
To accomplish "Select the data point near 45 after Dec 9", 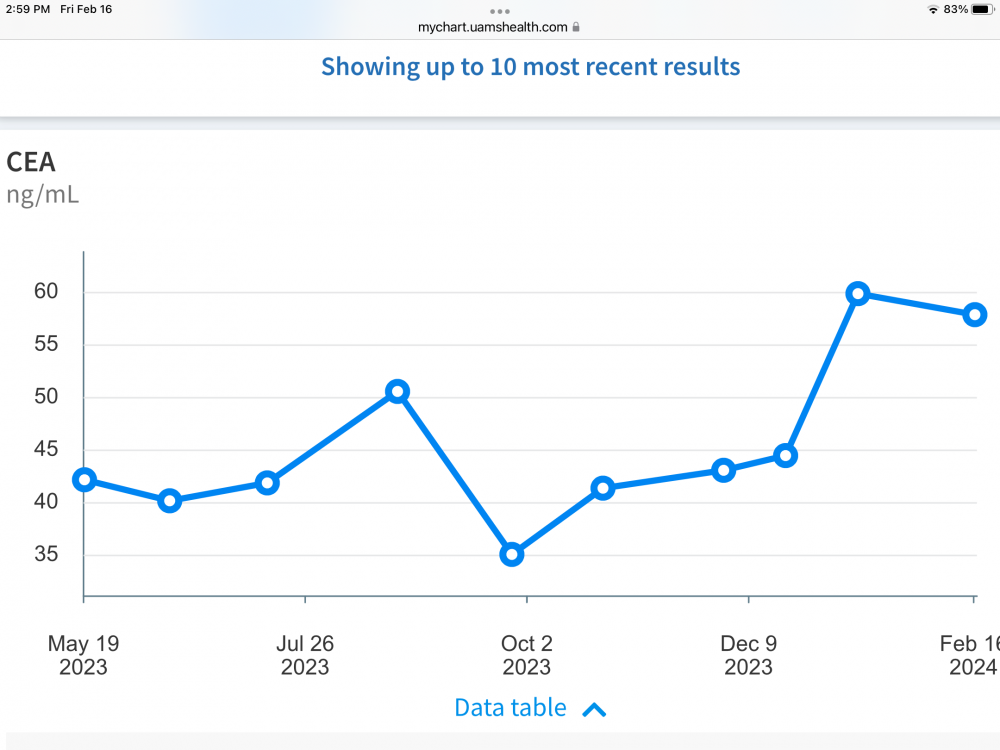I will pyautogui.click(x=785, y=455).
